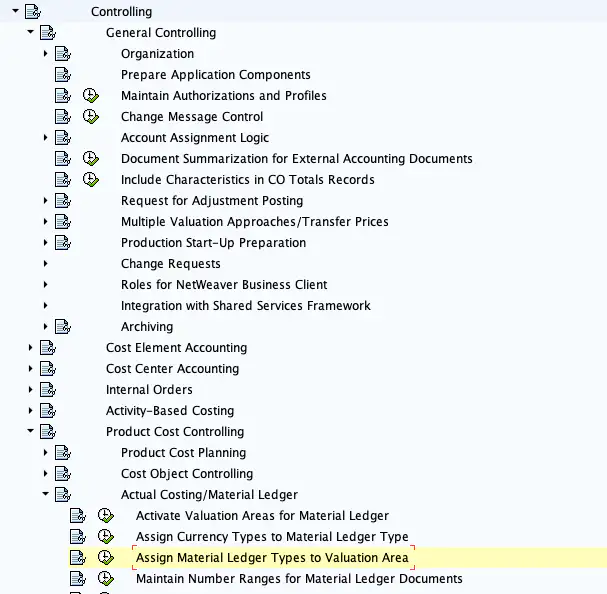The image size is (607, 594).
Task: Expand Multiple Valuation Approaches/Transfer Prices node
Action: (45, 221)
